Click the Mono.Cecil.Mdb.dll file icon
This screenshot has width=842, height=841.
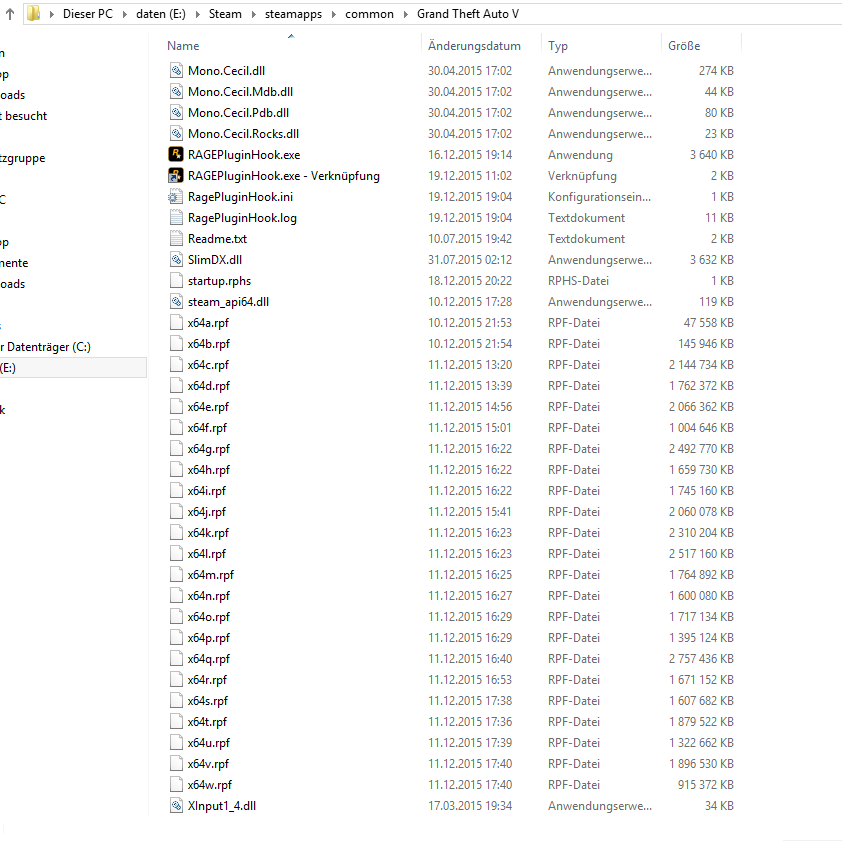pyautogui.click(x=176, y=91)
